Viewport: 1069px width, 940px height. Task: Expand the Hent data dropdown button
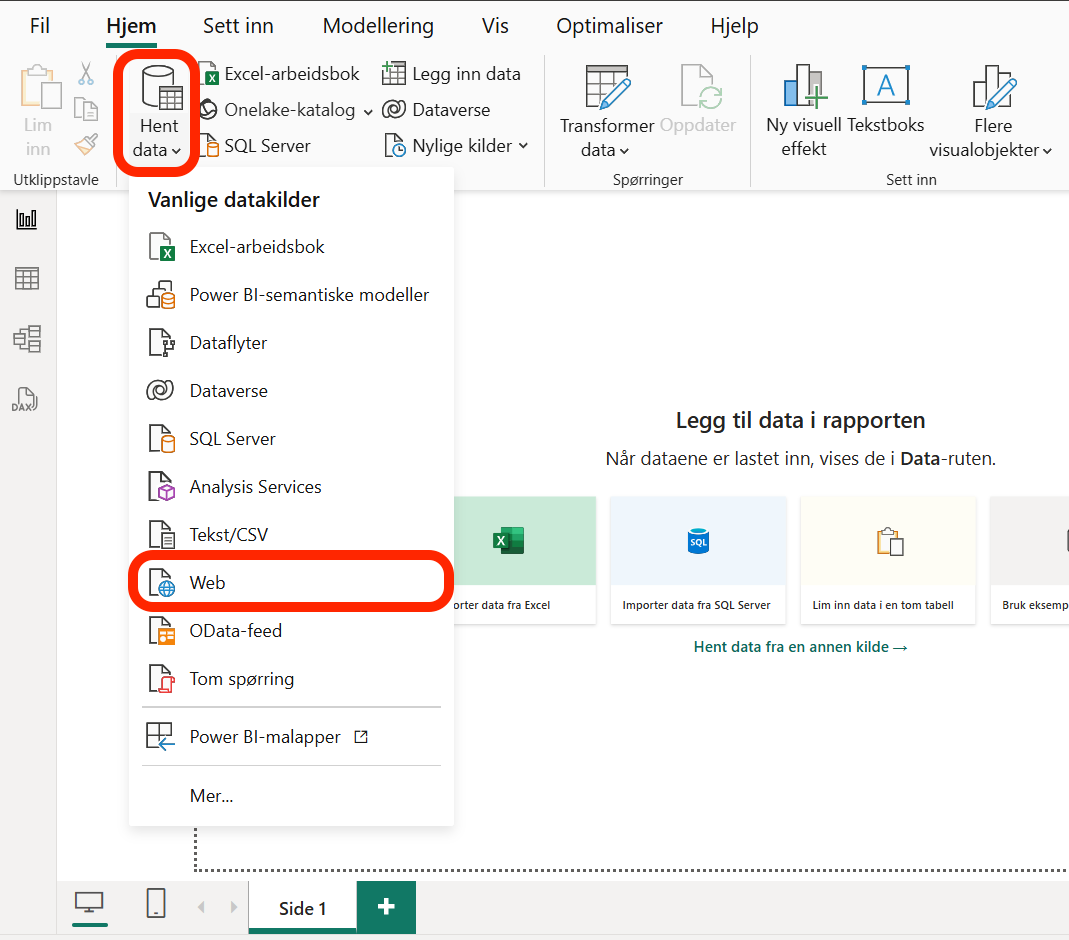(x=156, y=112)
